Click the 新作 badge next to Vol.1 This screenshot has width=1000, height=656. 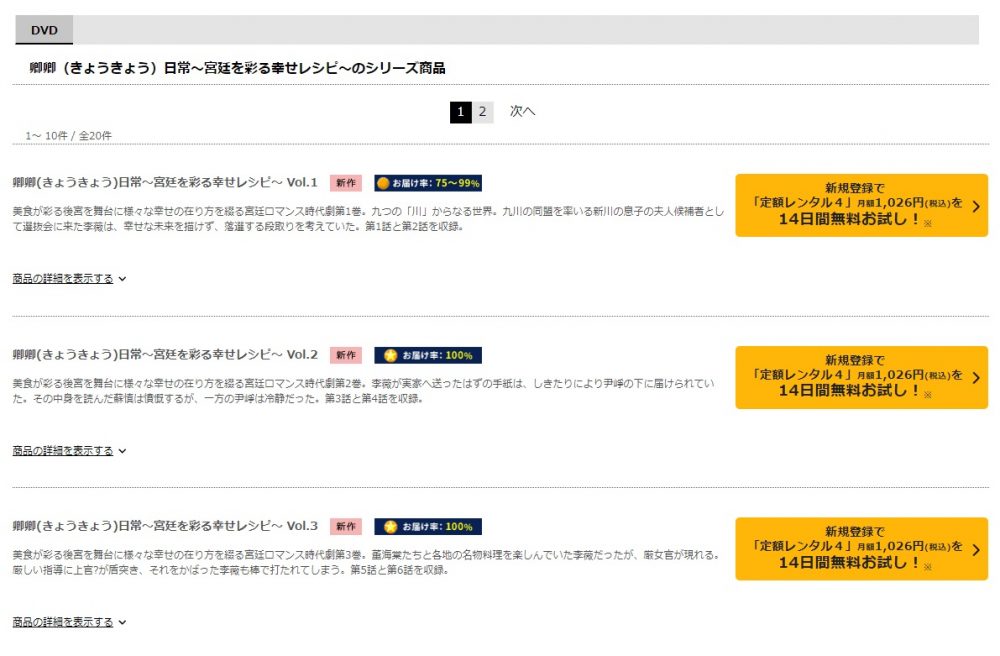tap(346, 183)
